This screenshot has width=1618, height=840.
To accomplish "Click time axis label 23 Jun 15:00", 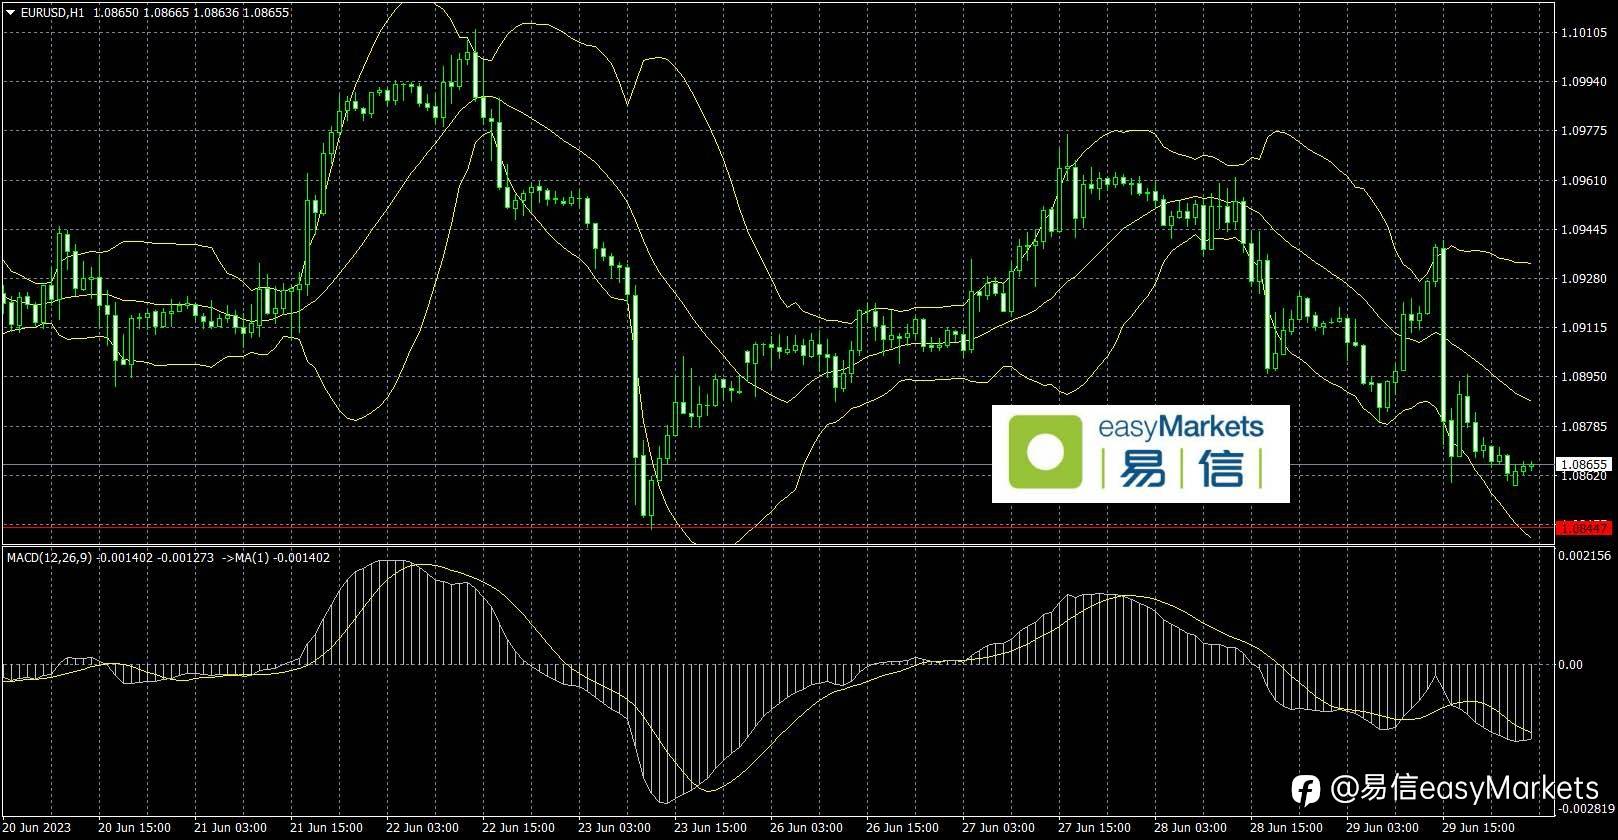I will [x=710, y=828].
